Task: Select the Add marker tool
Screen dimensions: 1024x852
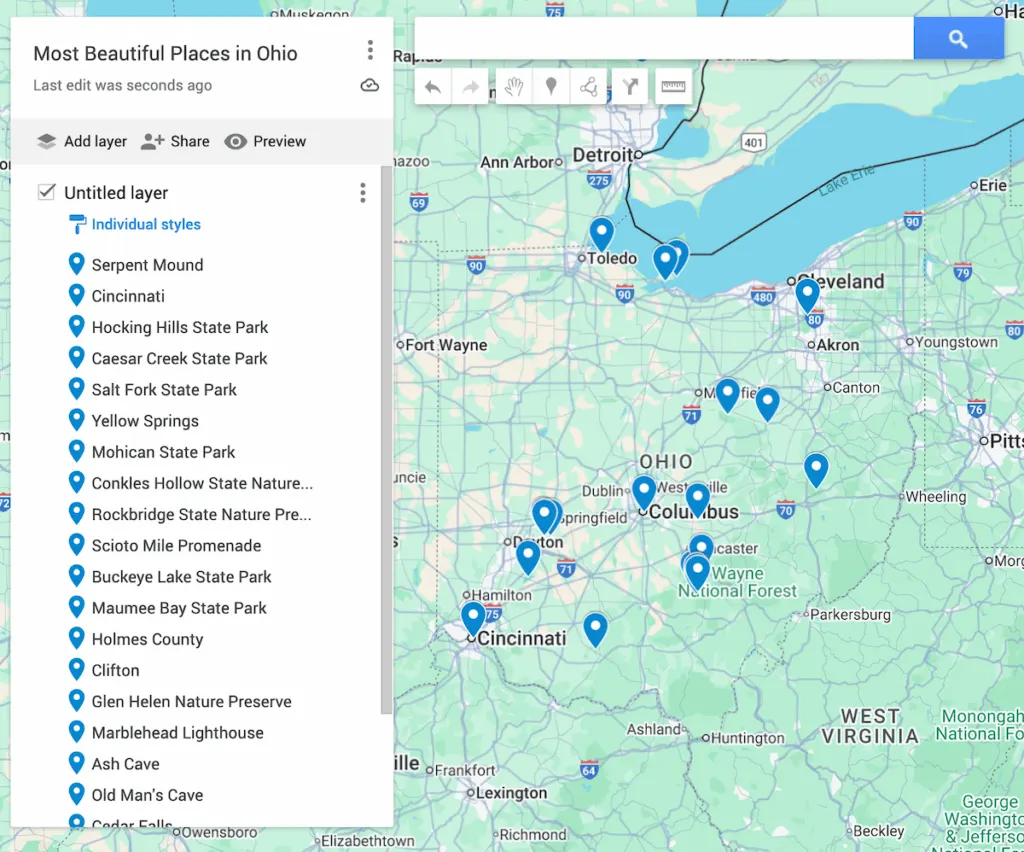Action: pos(551,87)
